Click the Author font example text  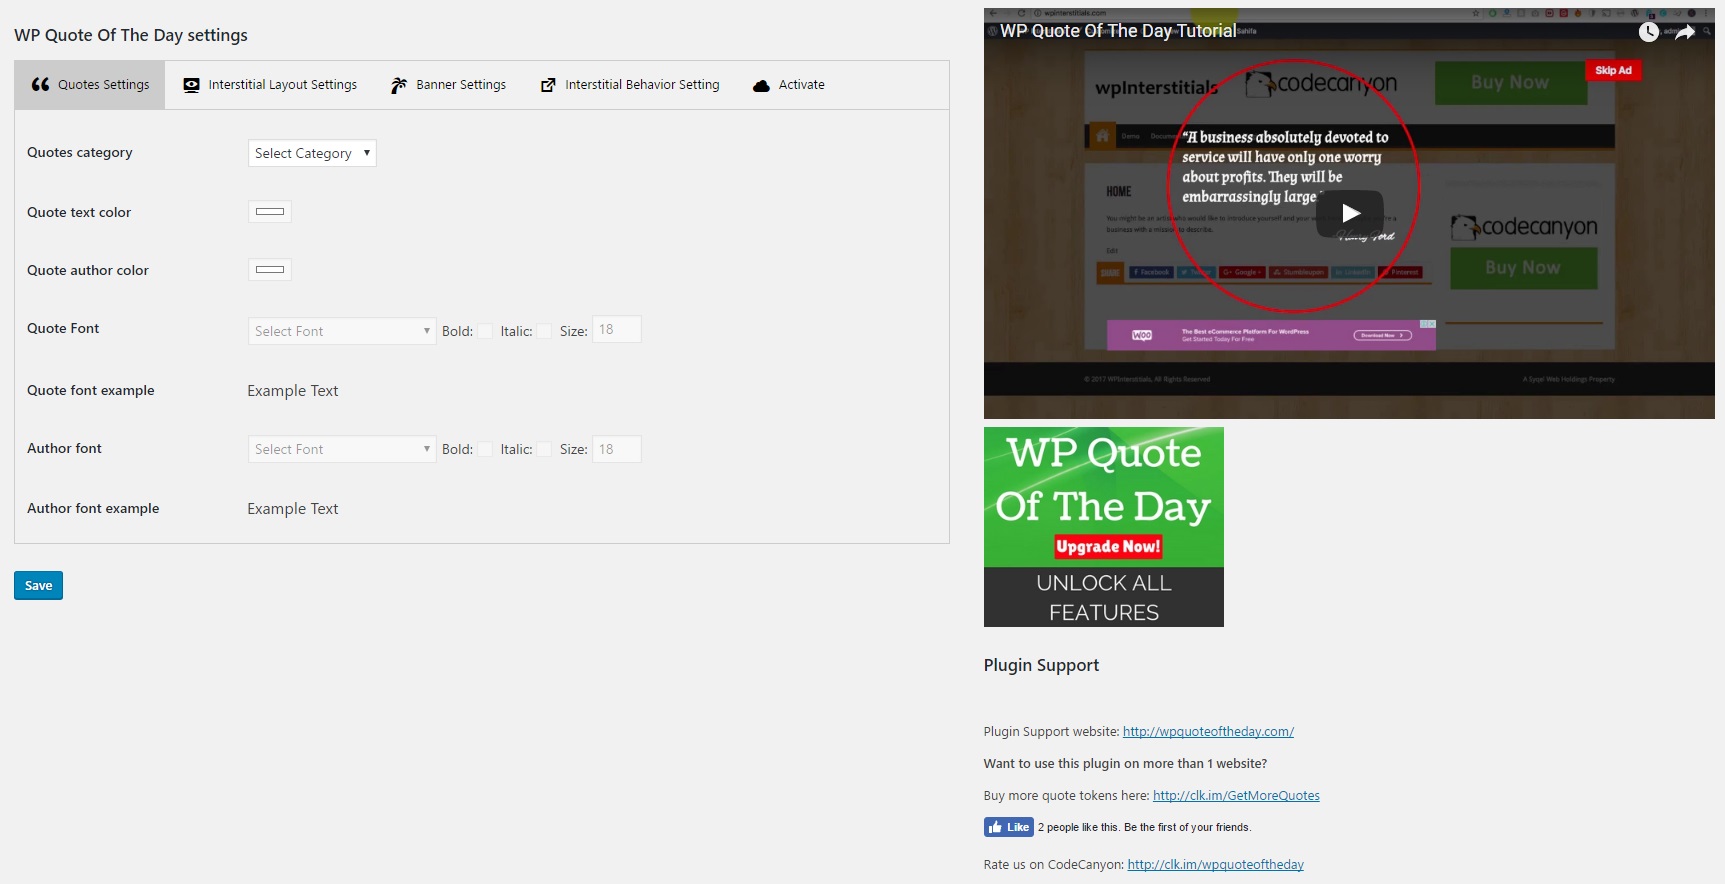tap(293, 509)
